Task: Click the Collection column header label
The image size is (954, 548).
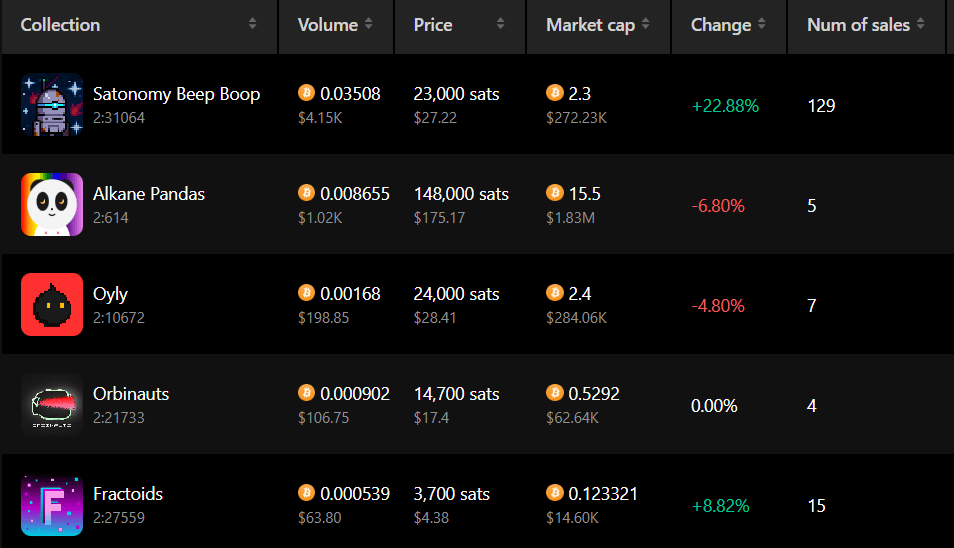Action: tap(60, 25)
